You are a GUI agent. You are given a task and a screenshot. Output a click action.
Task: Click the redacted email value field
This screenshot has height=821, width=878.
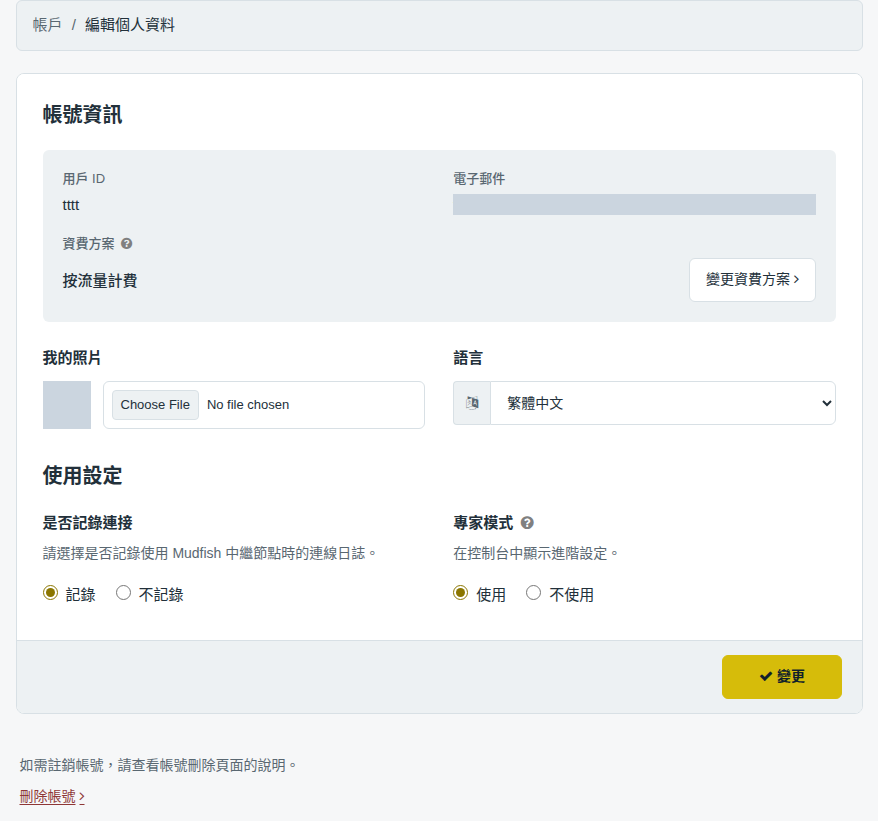point(634,204)
